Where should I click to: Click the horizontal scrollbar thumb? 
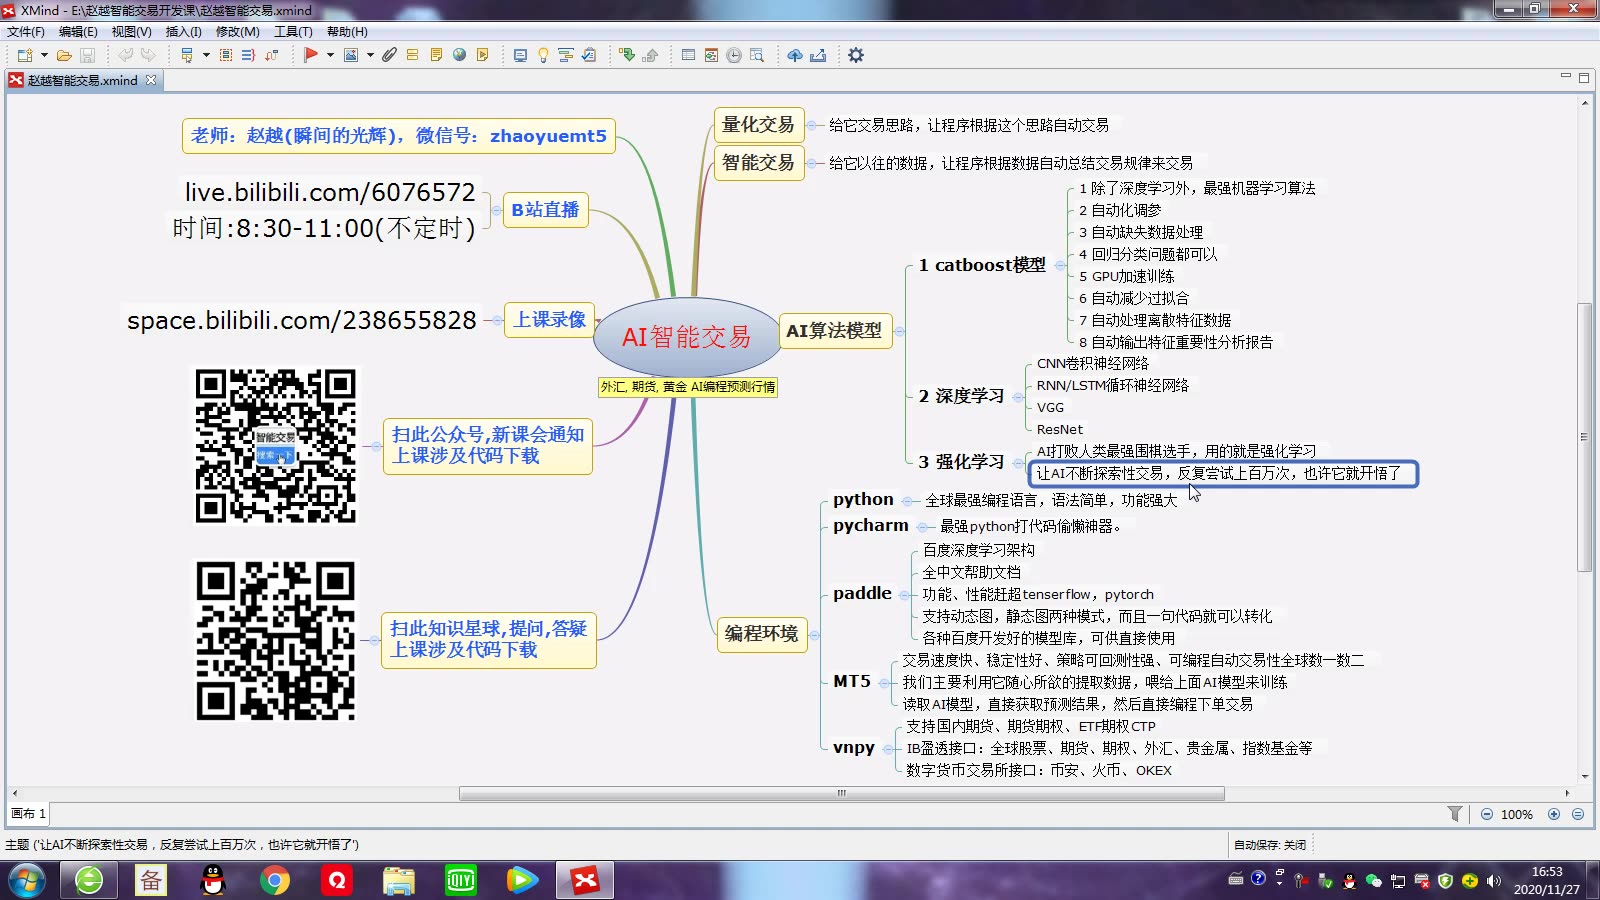pyautogui.click(x=841, y=793)
